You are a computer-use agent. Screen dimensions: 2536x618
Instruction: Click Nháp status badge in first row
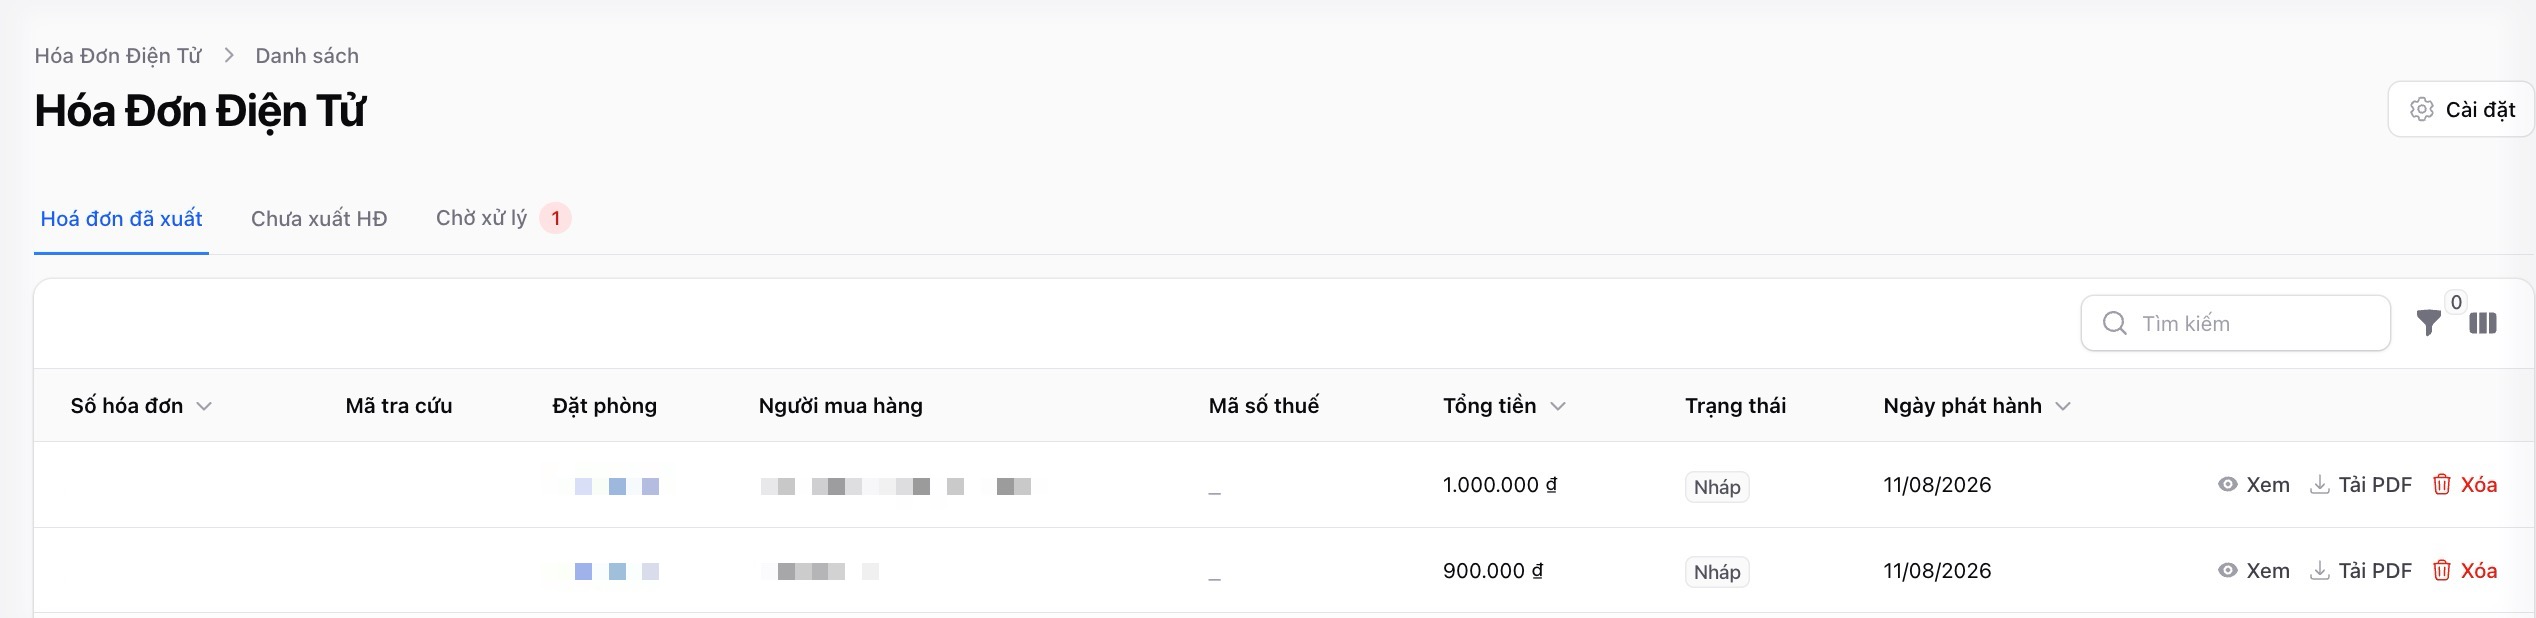tap(1717, 487)
